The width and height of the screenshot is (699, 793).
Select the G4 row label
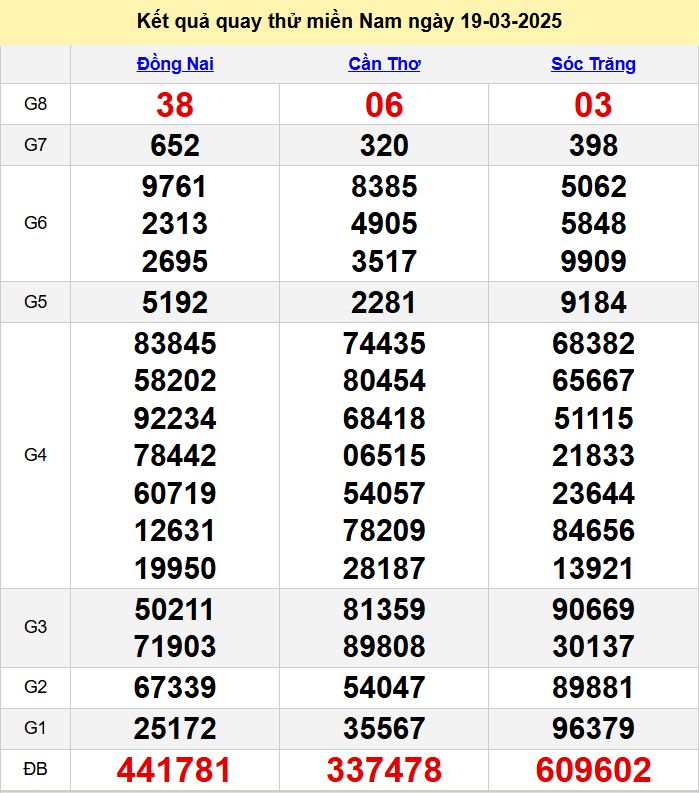point(35,455)
